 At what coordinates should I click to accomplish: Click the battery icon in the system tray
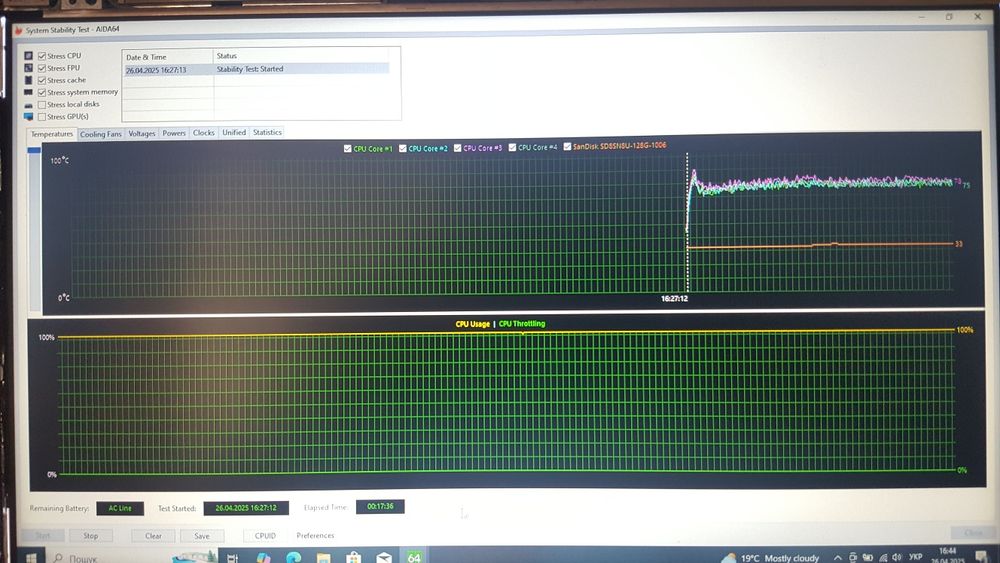867,557
